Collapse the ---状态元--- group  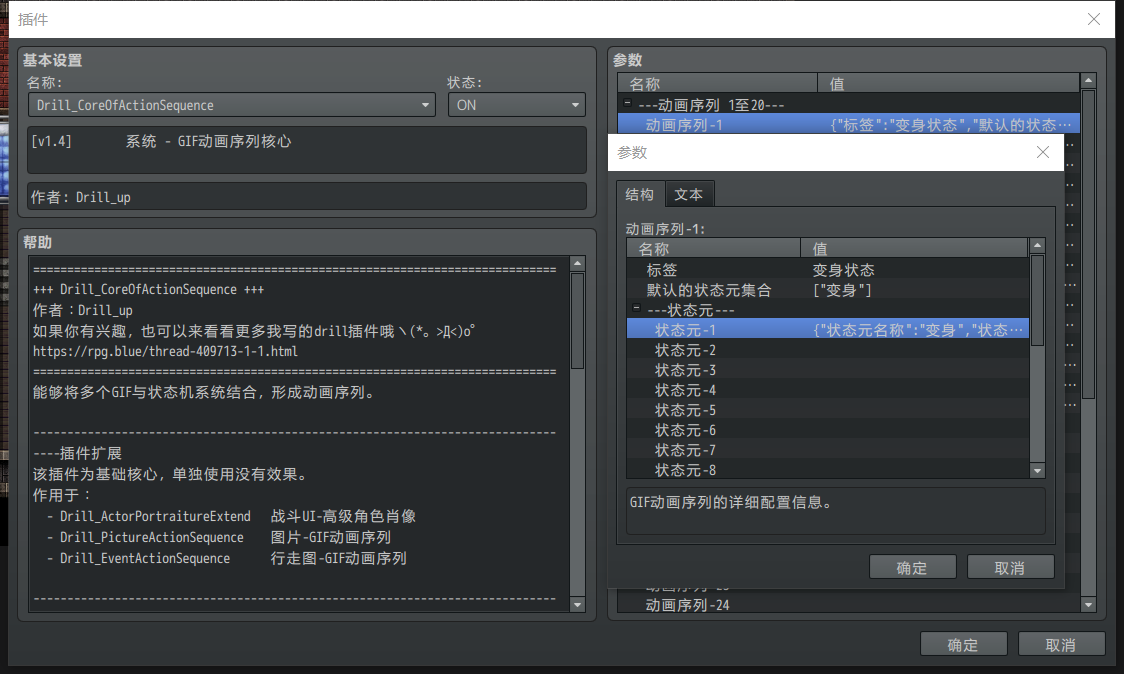(636, 308)
